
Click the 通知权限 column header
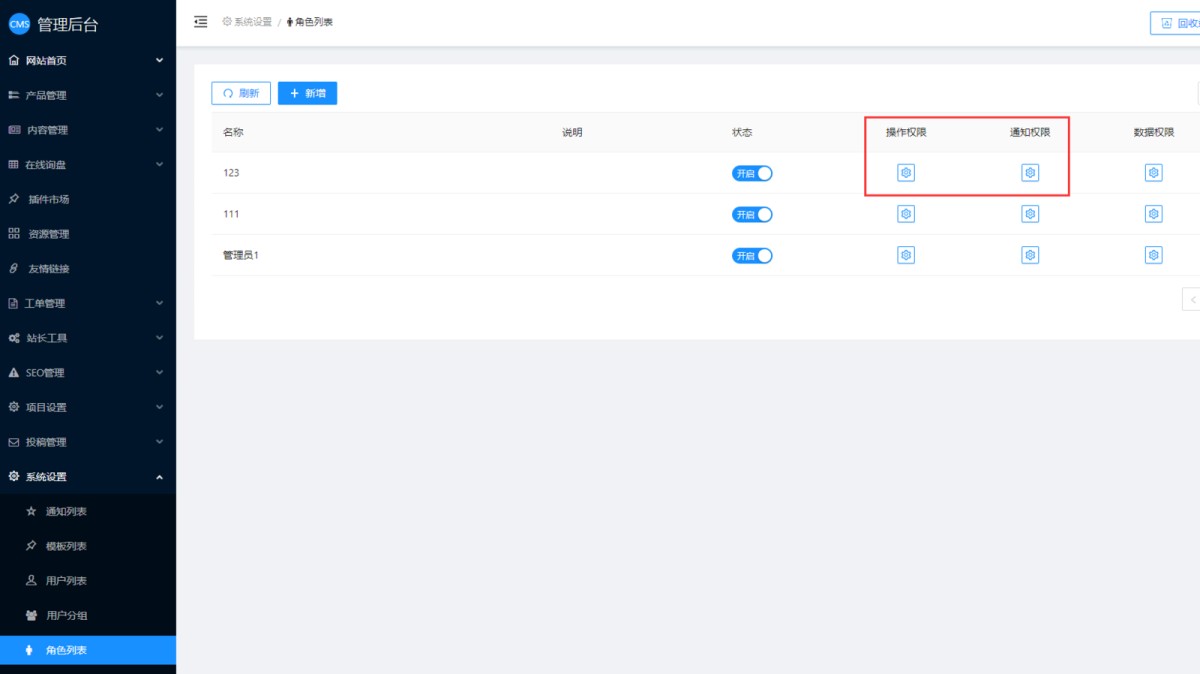click(x=1030, y=132)
